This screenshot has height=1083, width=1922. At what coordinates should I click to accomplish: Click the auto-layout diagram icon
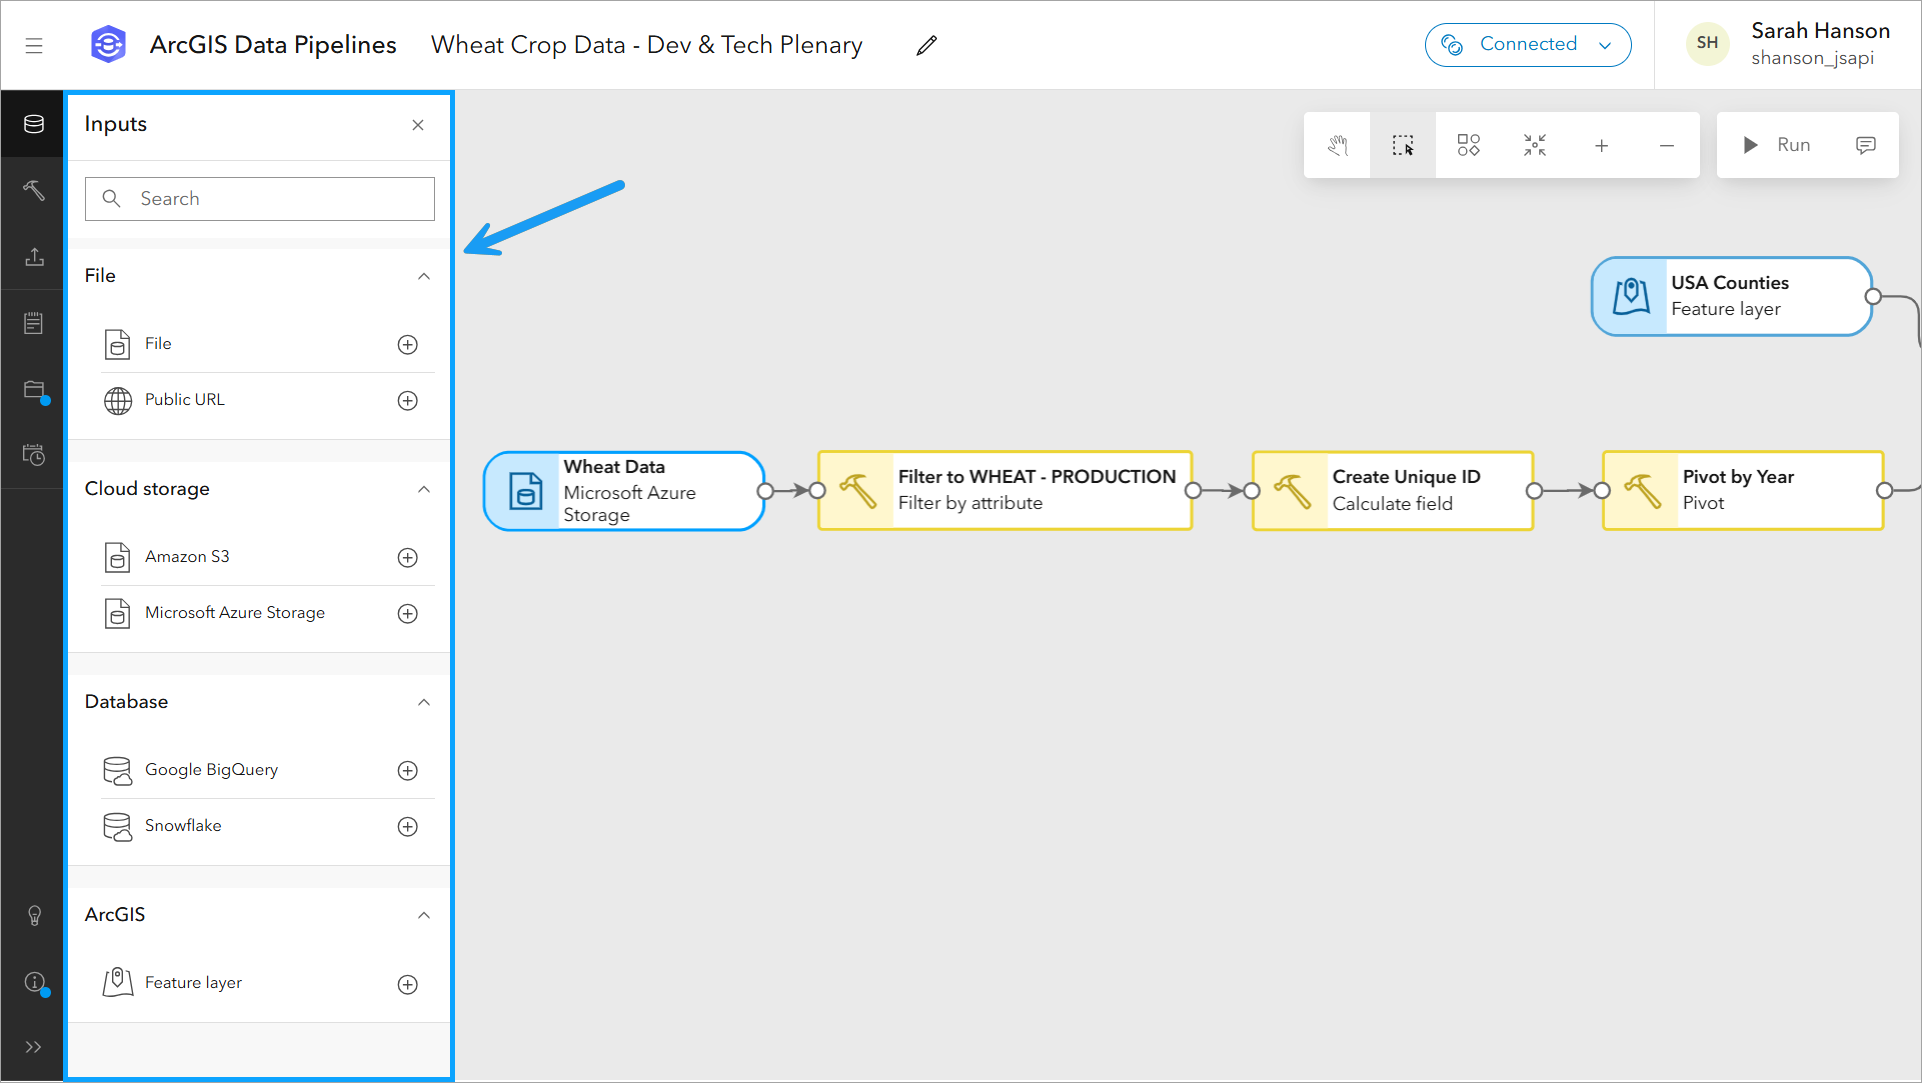[x=1468, y=145]
